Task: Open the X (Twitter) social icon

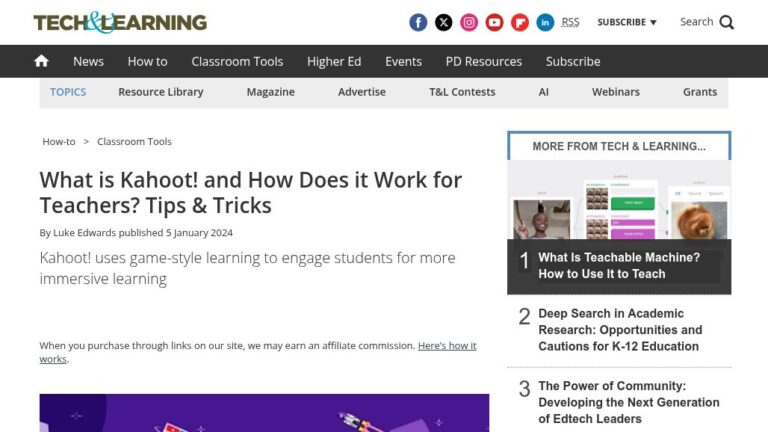Action: click(x=443, y=22)
